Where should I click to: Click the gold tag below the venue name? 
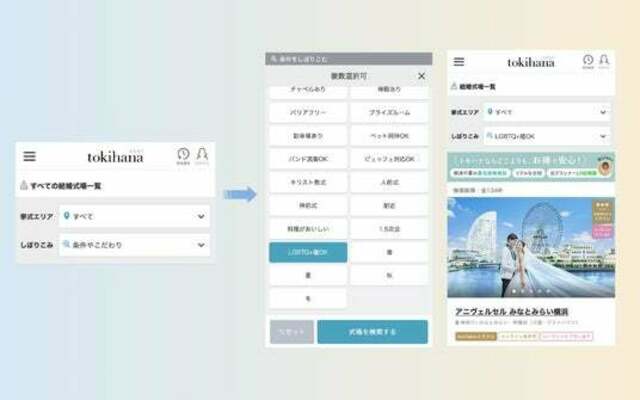tap(476, 336)
